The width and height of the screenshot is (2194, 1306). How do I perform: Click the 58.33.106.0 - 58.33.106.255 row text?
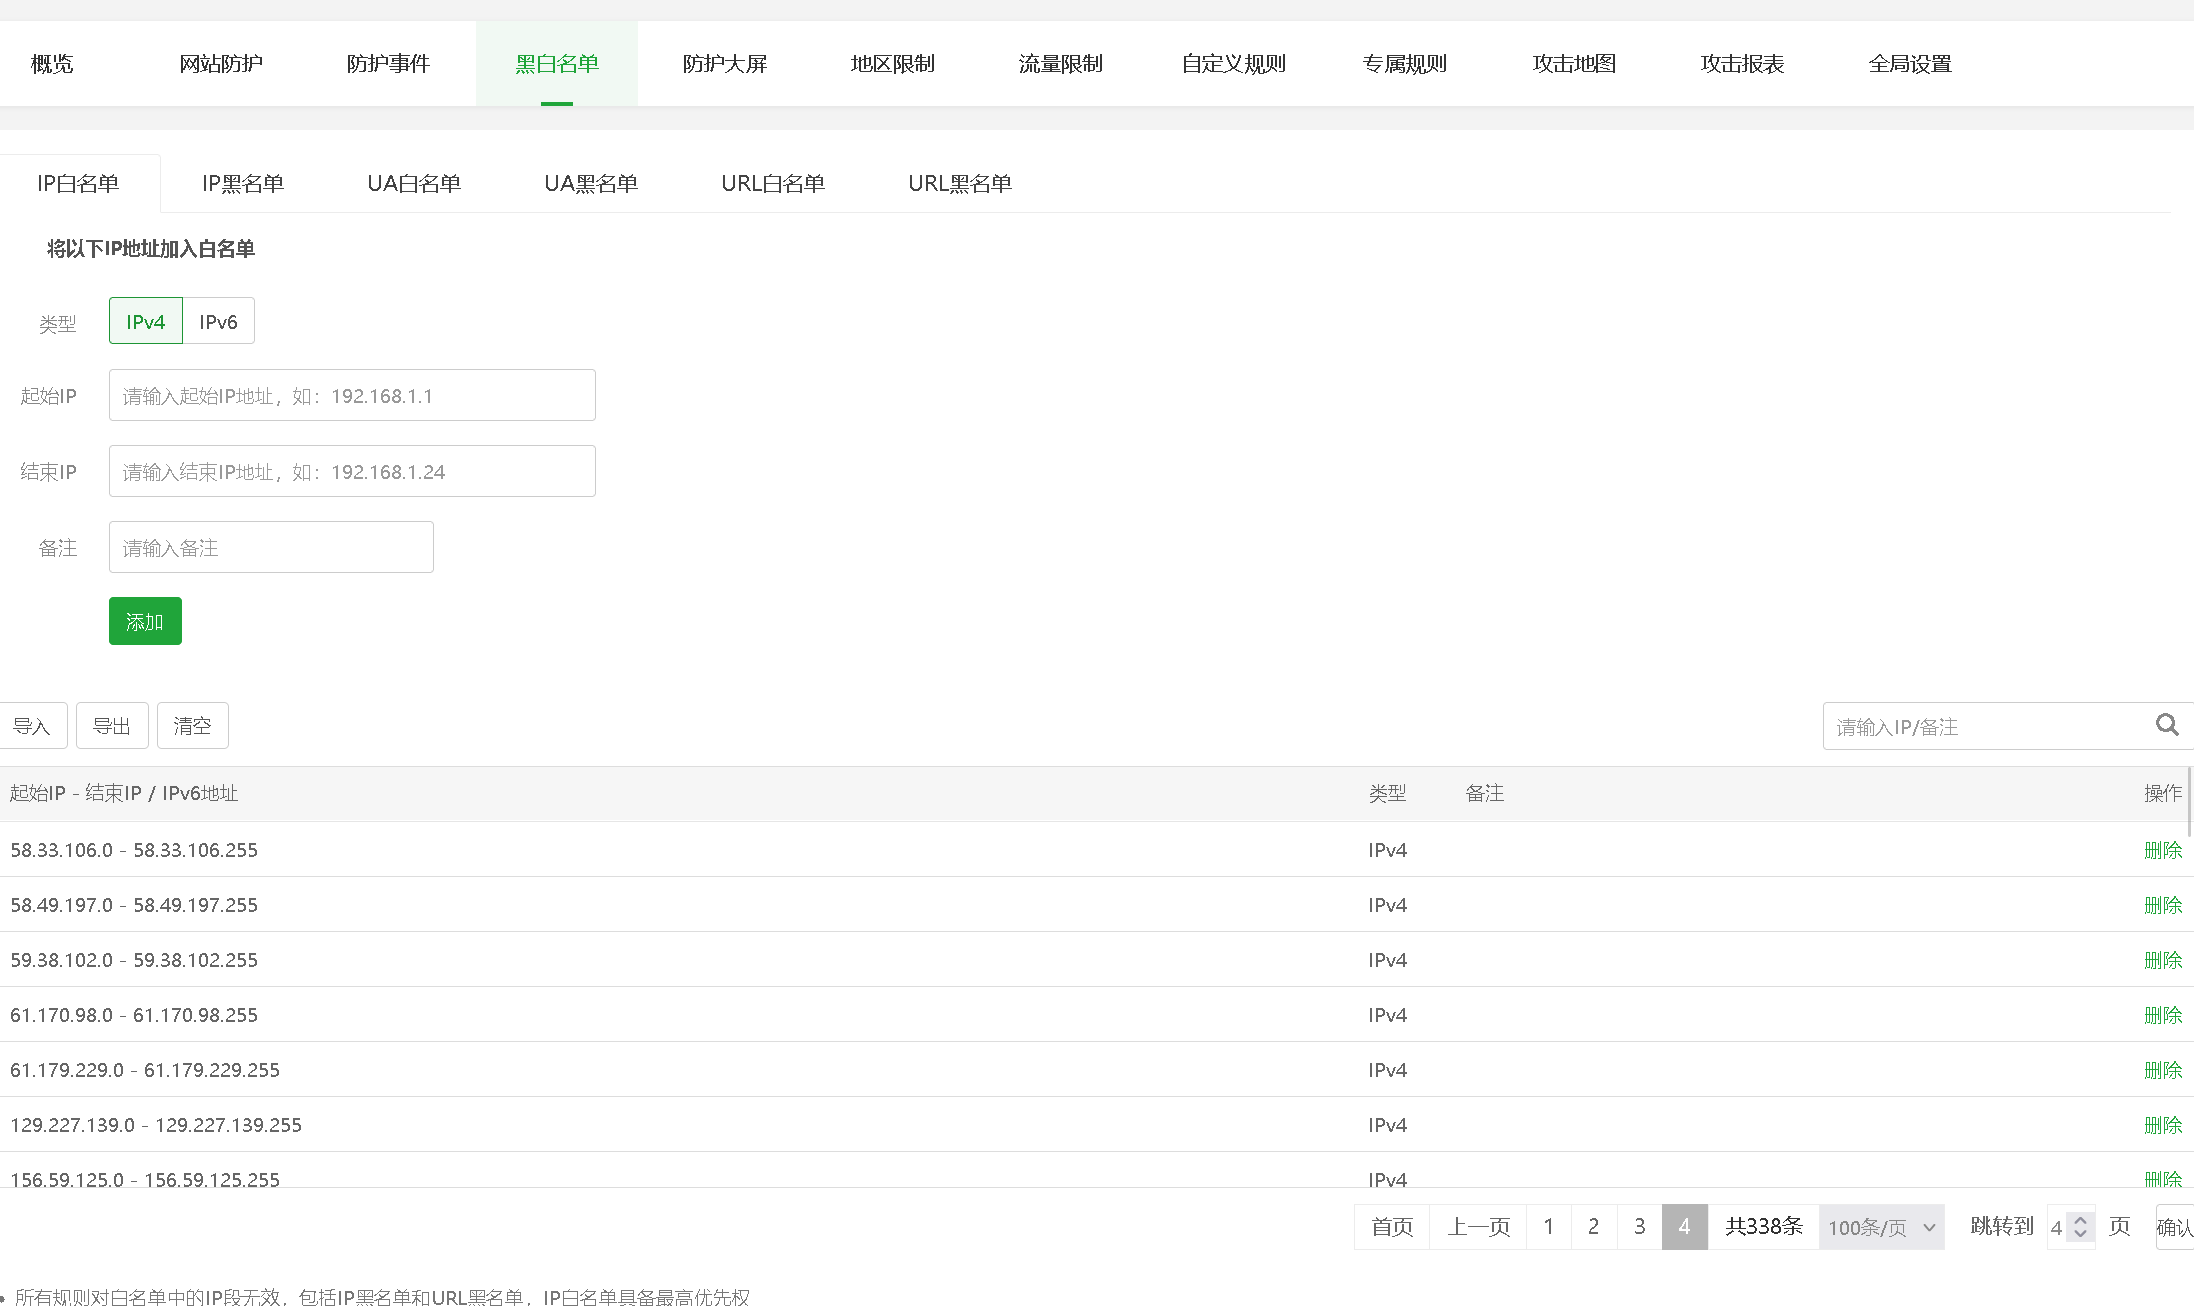coord(134,850)
